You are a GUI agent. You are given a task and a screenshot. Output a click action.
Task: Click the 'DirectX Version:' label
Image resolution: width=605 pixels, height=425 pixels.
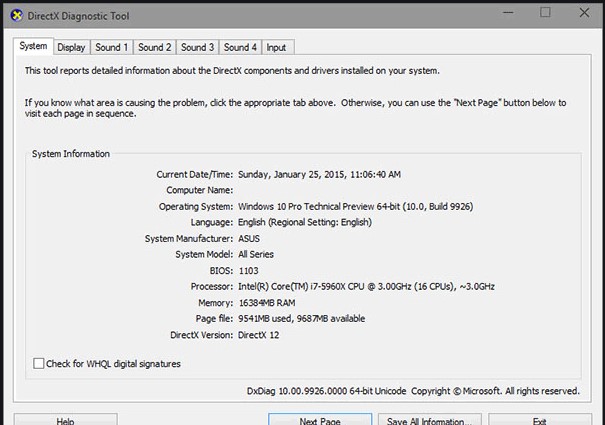click(202, 335)
